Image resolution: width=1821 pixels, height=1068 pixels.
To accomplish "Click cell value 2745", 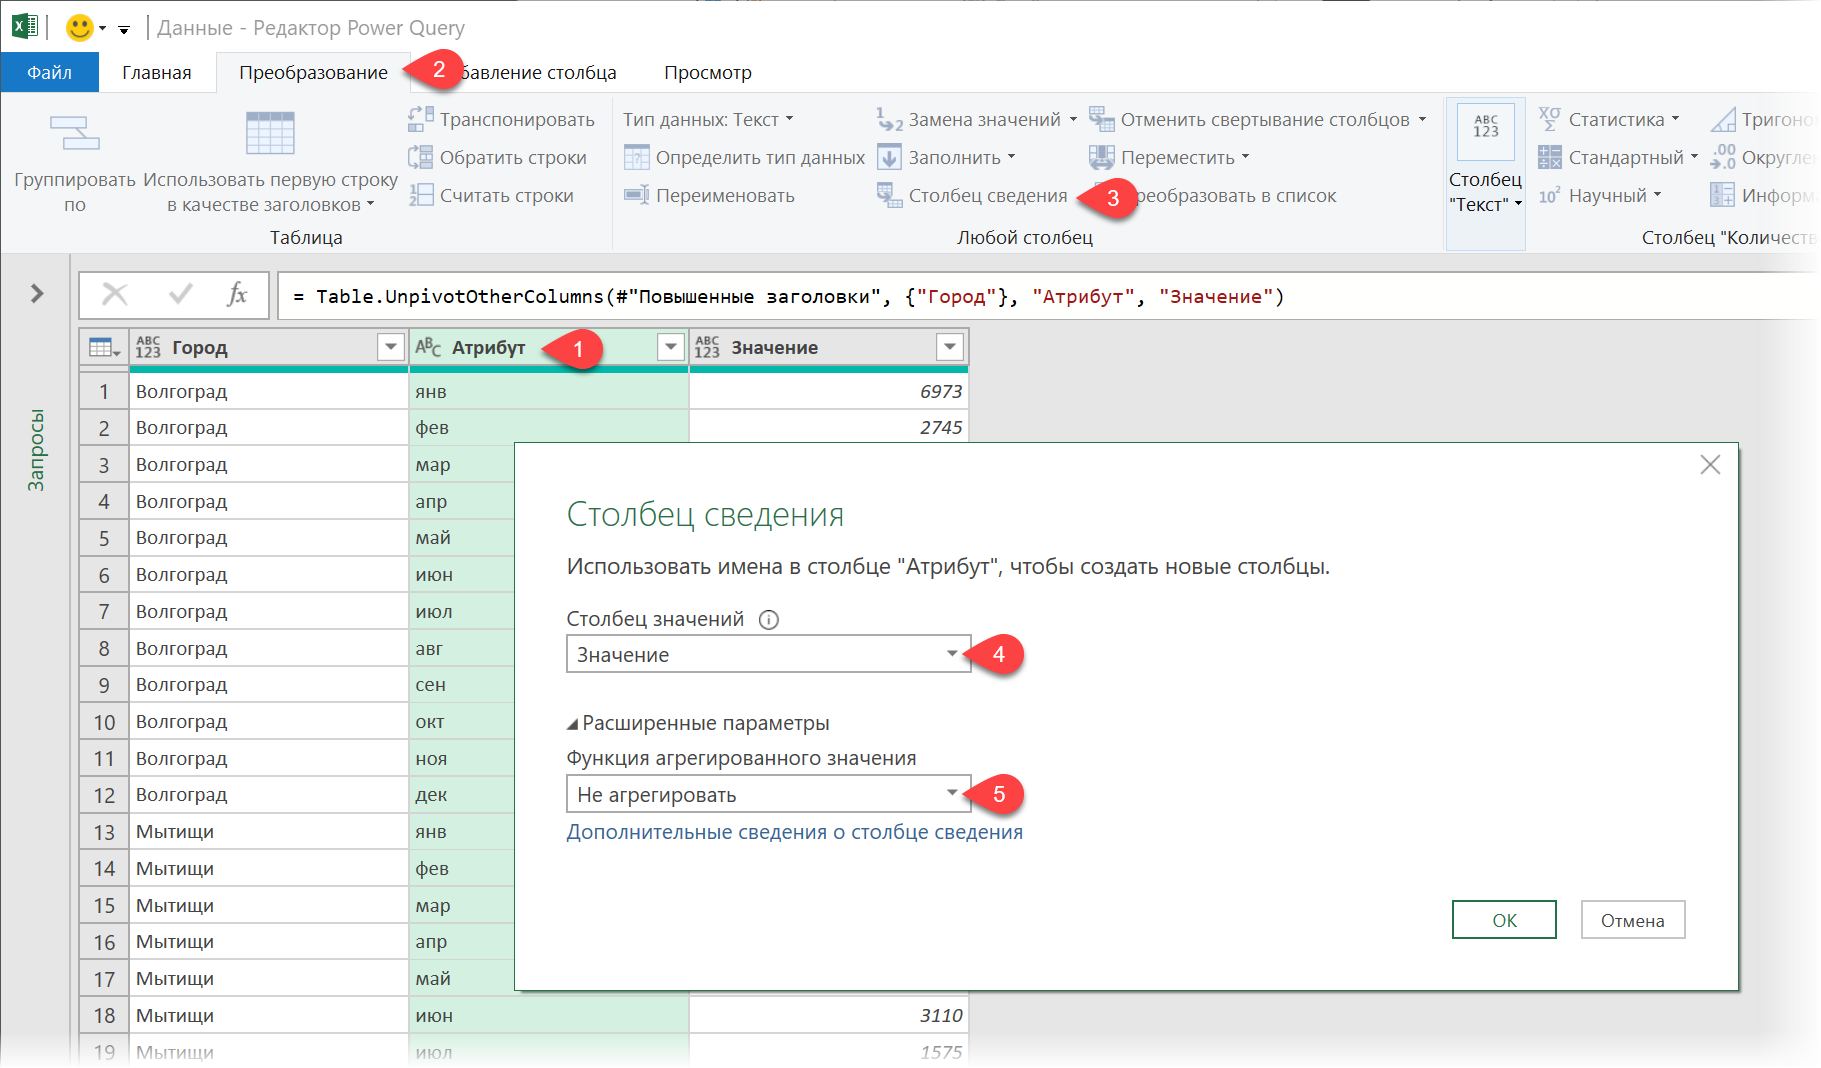I will (x=829, y=427).
